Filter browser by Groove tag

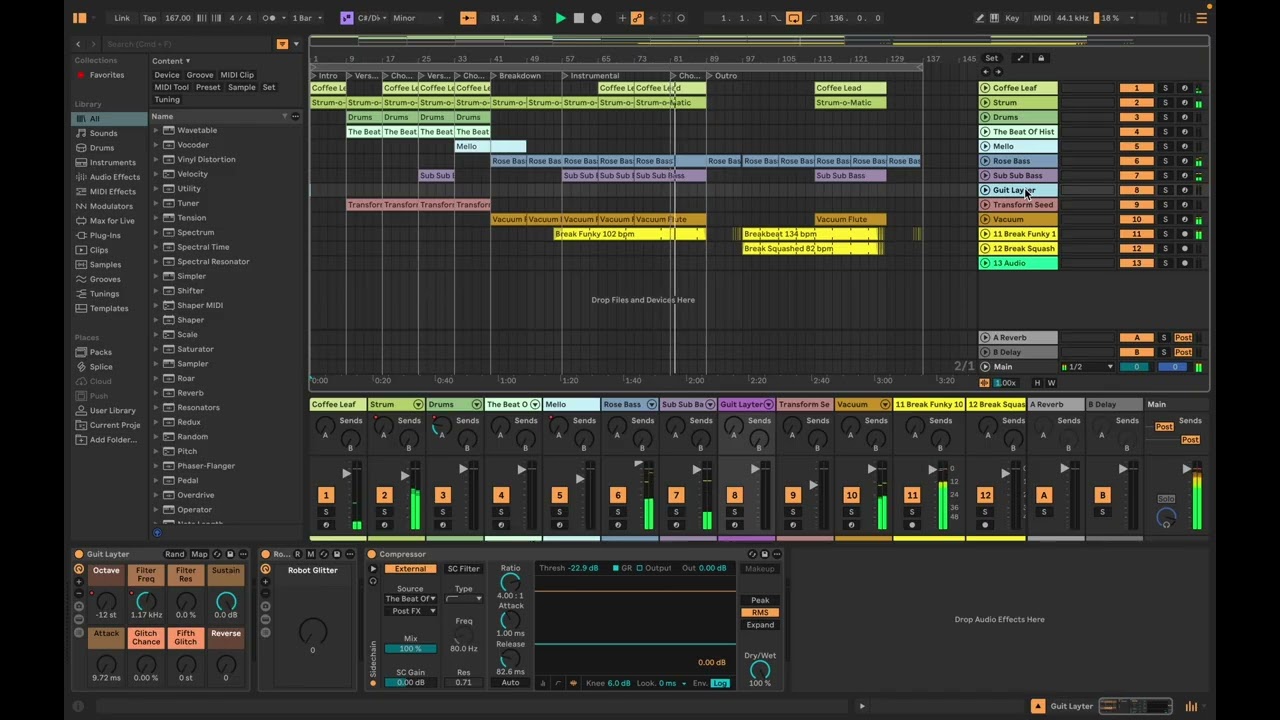[x=200, y=75]
